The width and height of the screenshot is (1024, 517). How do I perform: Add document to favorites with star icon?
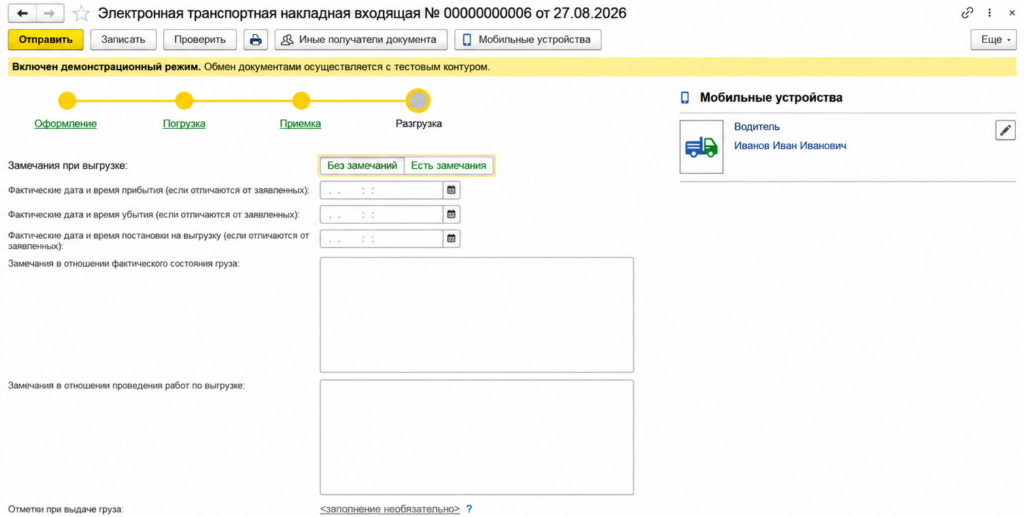[81, 13]
